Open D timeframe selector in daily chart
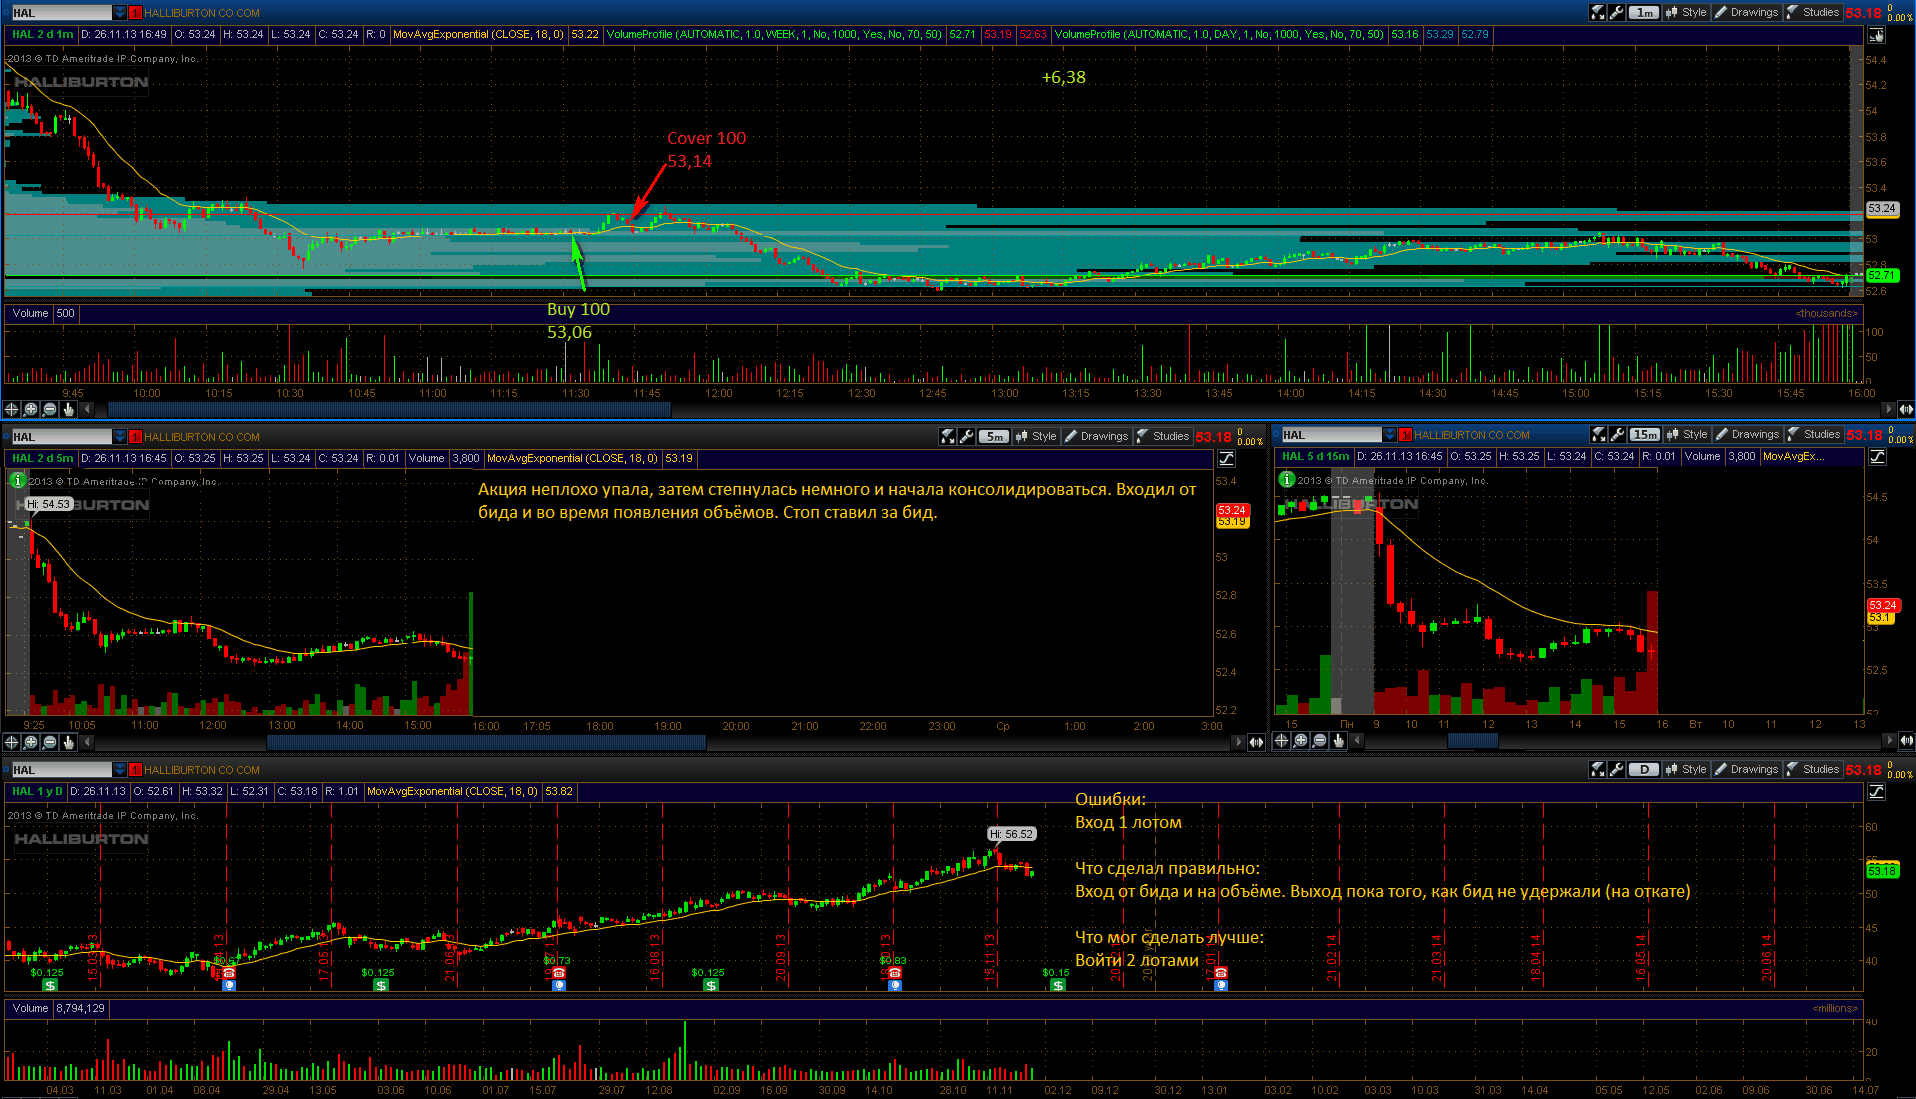Image resolution: width=1916 pixels, height=1099 pixels. point(1644,770)
